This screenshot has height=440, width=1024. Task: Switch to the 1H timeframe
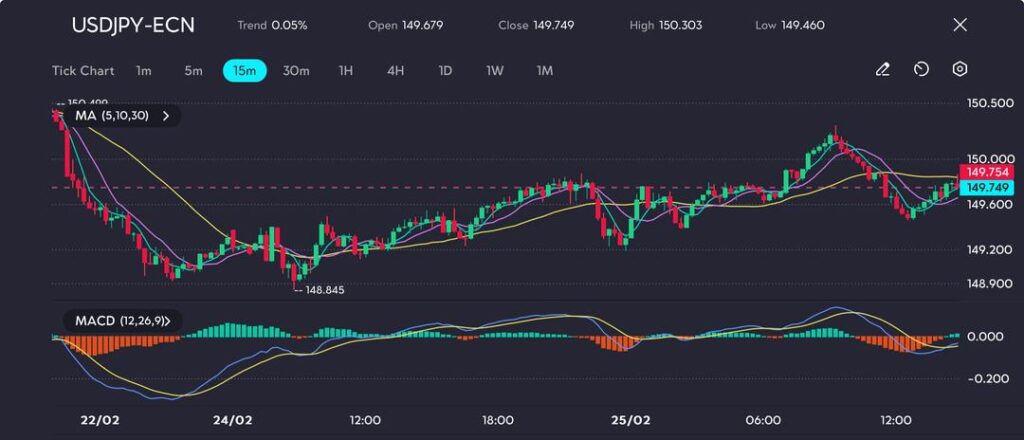[x=346, y=71]
